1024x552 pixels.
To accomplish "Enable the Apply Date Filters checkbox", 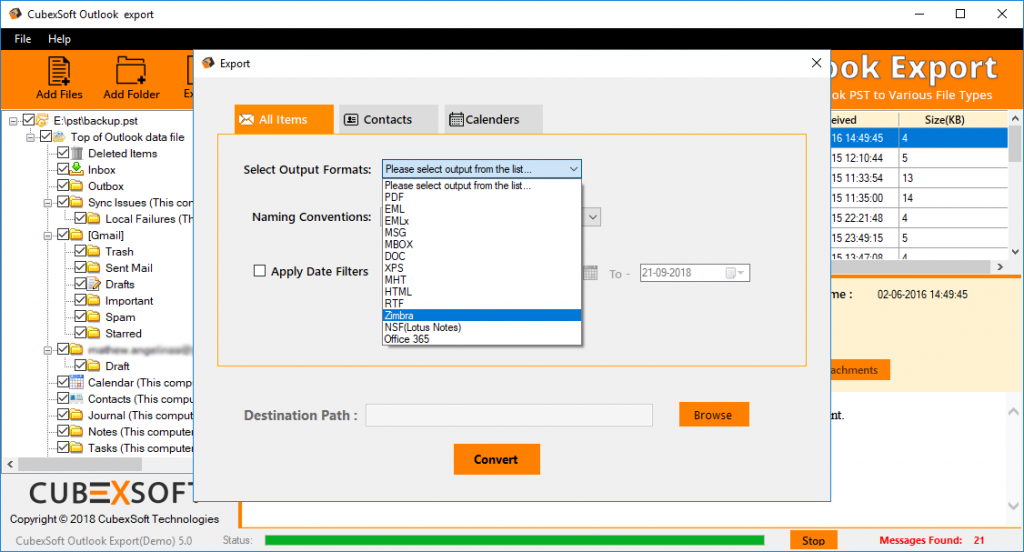I will pos(260,271).
